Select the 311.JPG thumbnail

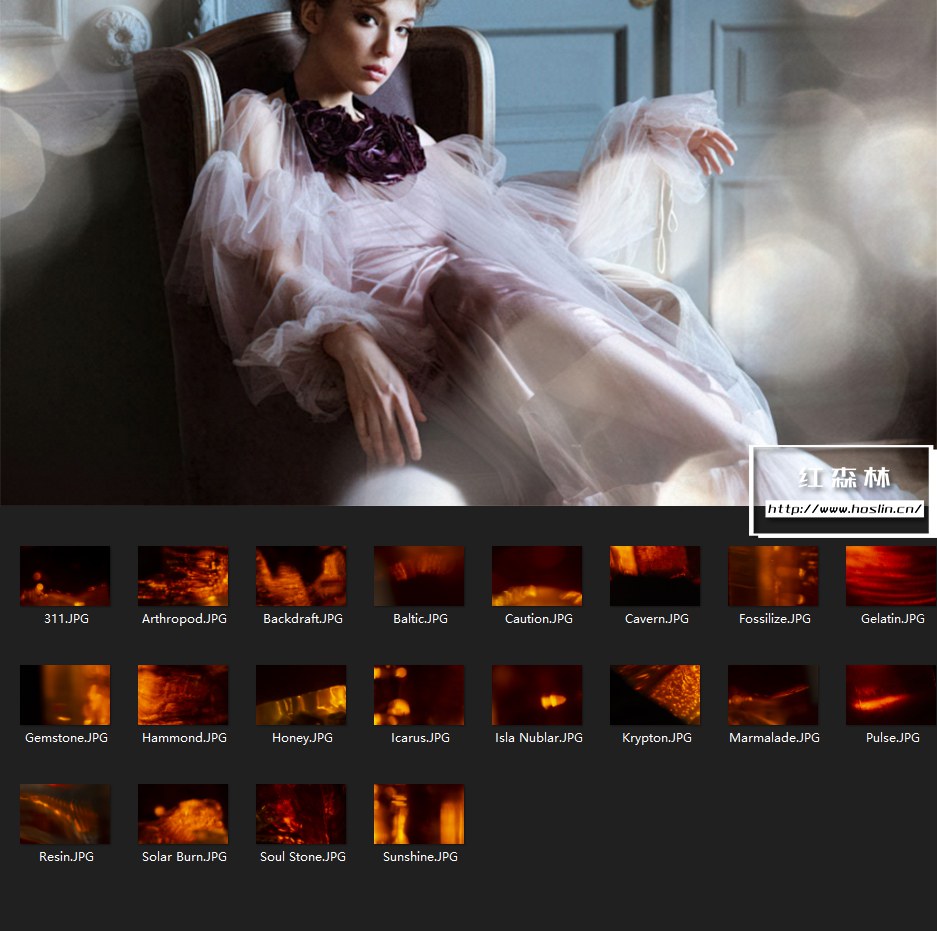(x=65, y=575)
